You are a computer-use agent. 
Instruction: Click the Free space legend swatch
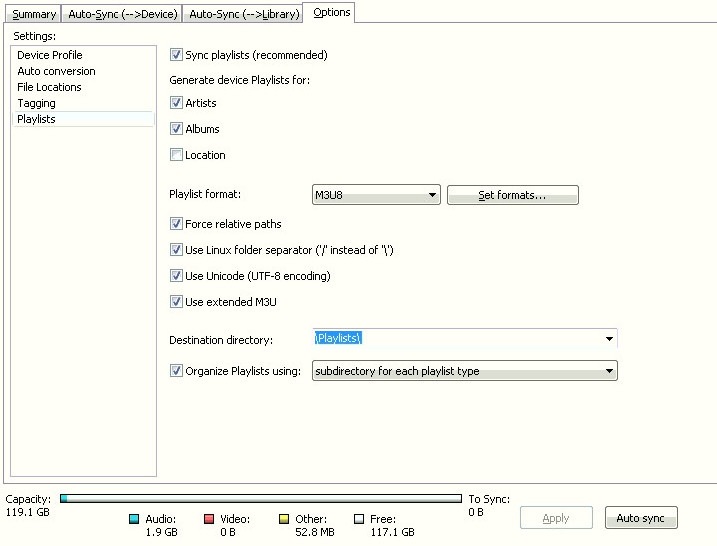pyautogui.click(x=359, y=519)
